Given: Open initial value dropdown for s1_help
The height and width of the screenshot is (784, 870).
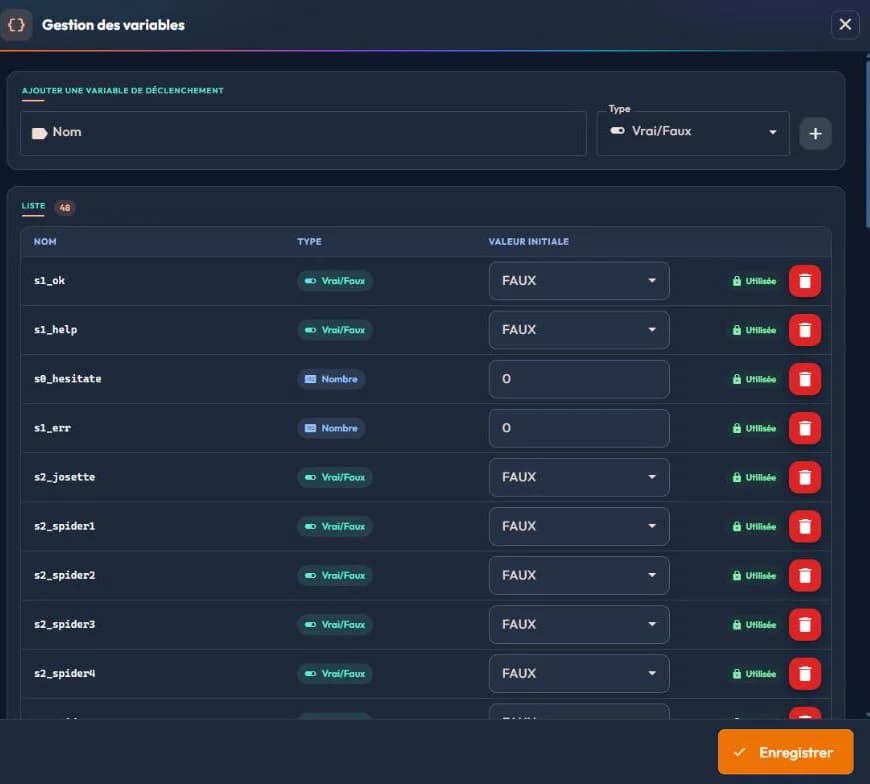Looking at the screenshot, I should coord(579,330).
